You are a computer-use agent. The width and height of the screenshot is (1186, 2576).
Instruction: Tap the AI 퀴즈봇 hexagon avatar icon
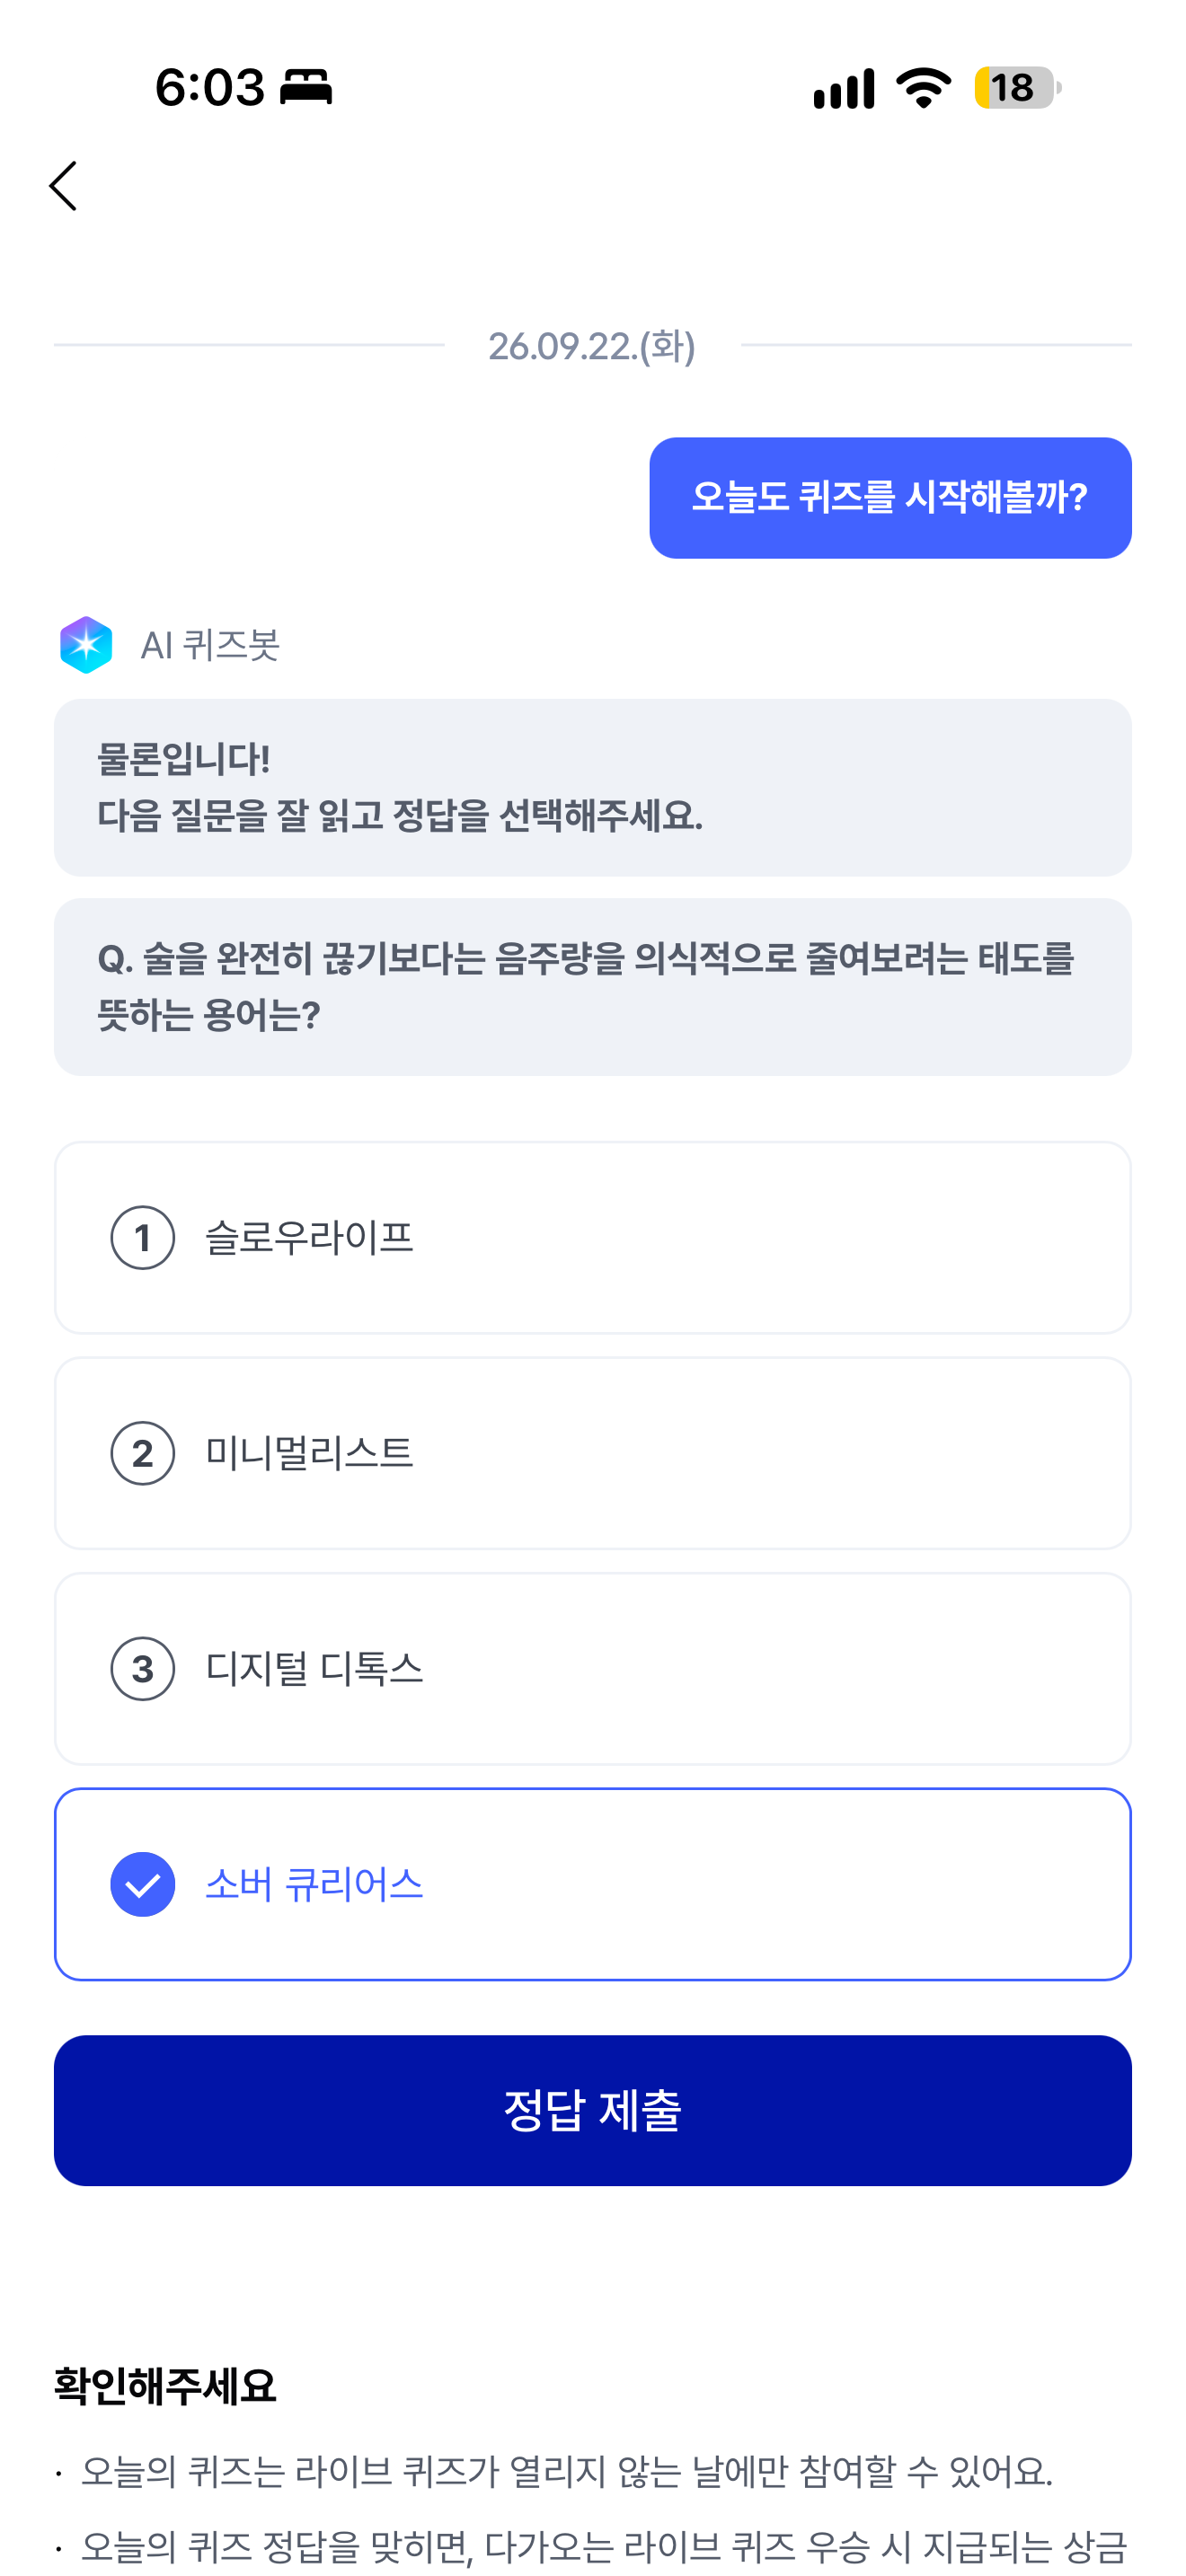point(86,645)
